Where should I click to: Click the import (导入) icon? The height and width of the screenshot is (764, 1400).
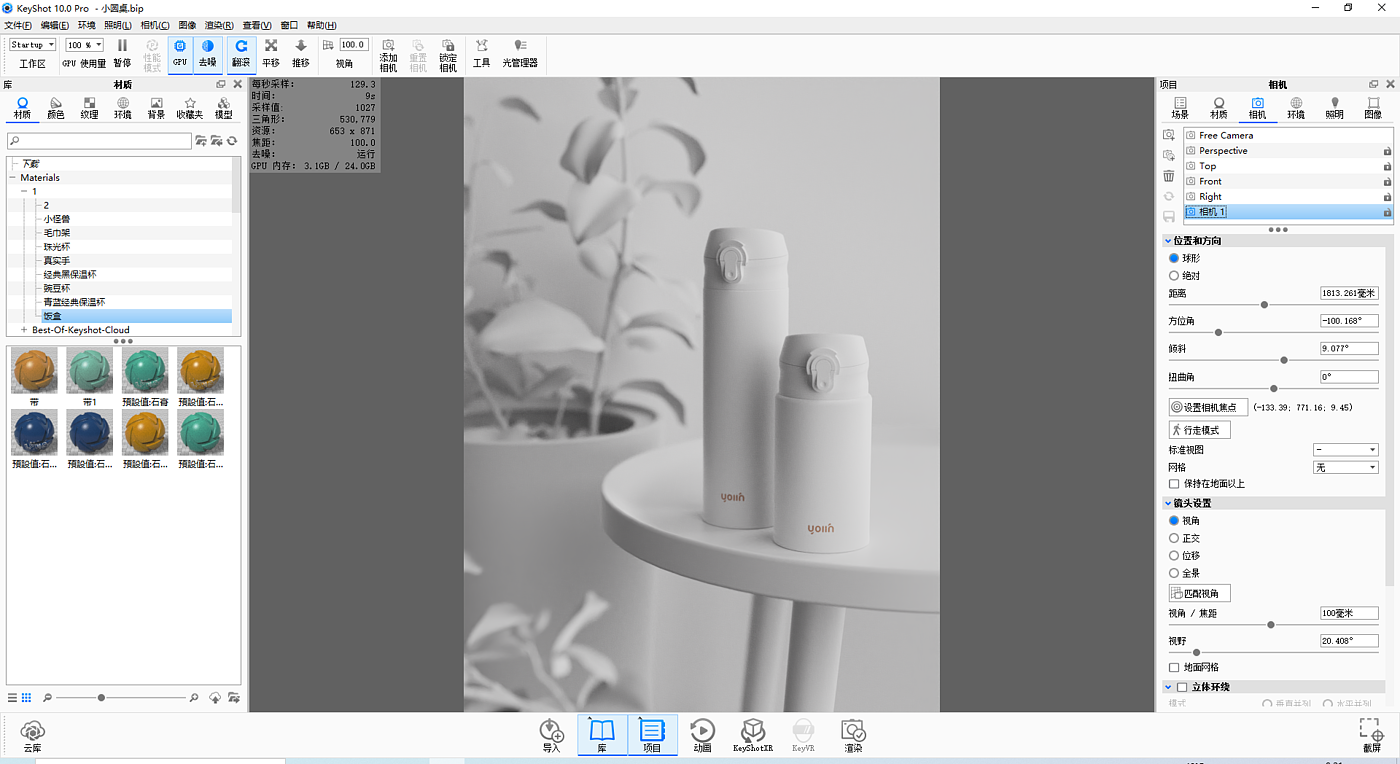click(551, 735)
